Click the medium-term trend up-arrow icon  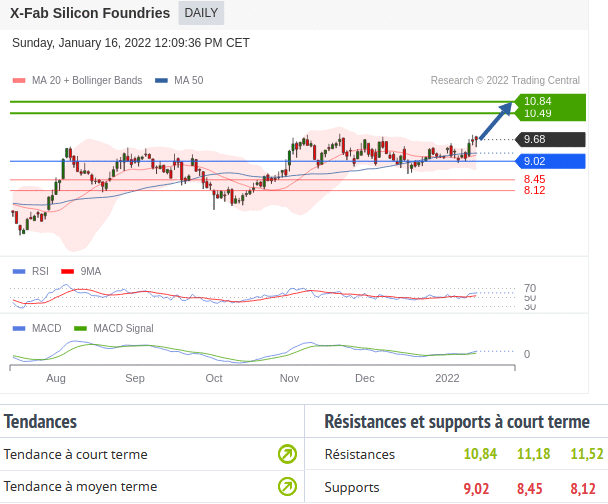point(287,487)
